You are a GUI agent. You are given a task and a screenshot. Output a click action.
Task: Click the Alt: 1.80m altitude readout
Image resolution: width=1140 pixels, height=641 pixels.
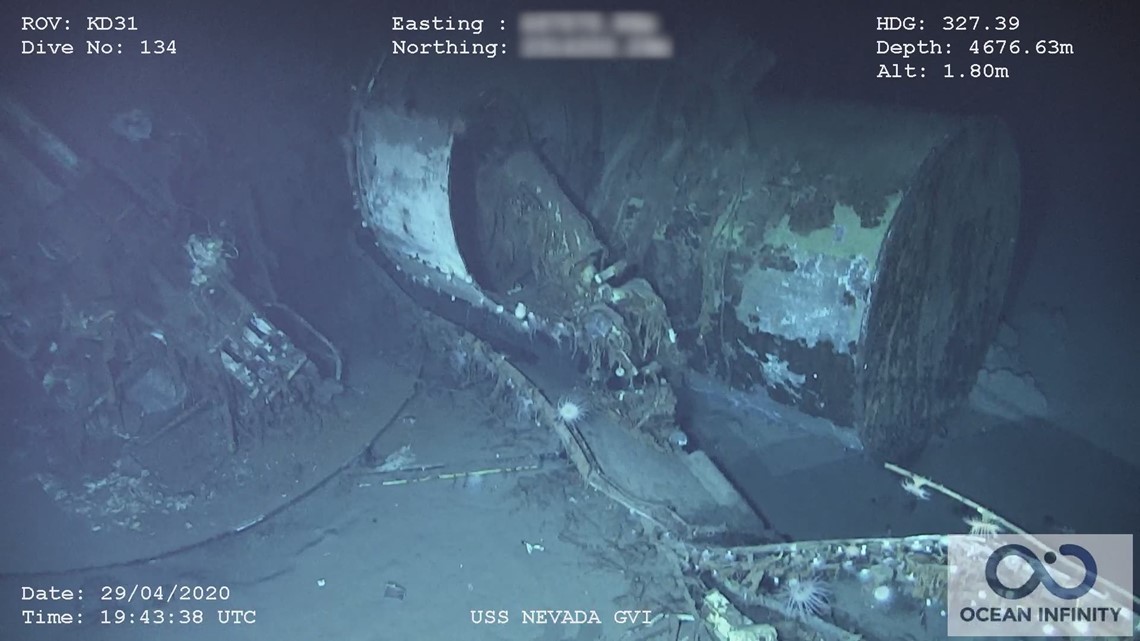[942, 71]
